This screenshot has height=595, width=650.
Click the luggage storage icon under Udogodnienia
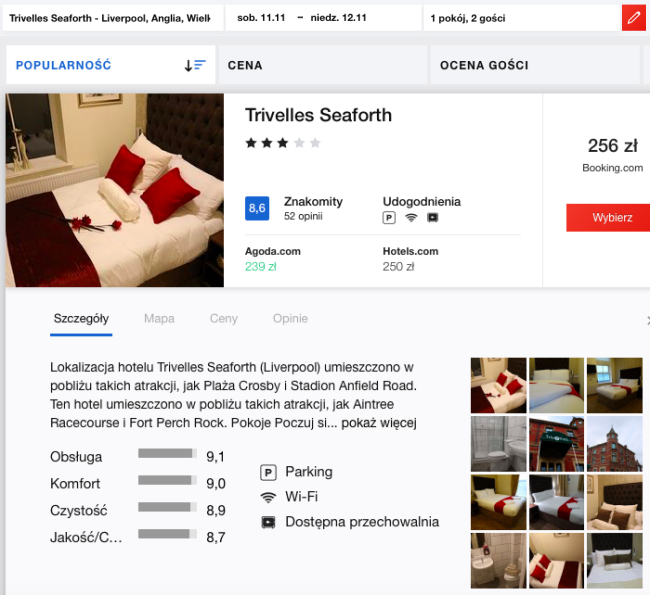coord(432,218)
